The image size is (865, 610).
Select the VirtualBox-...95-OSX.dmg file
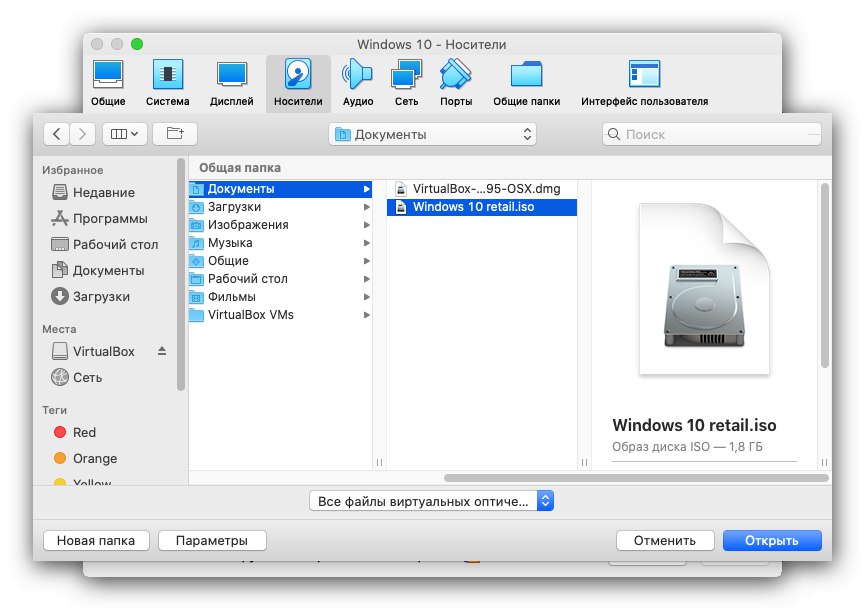[482, 189]
